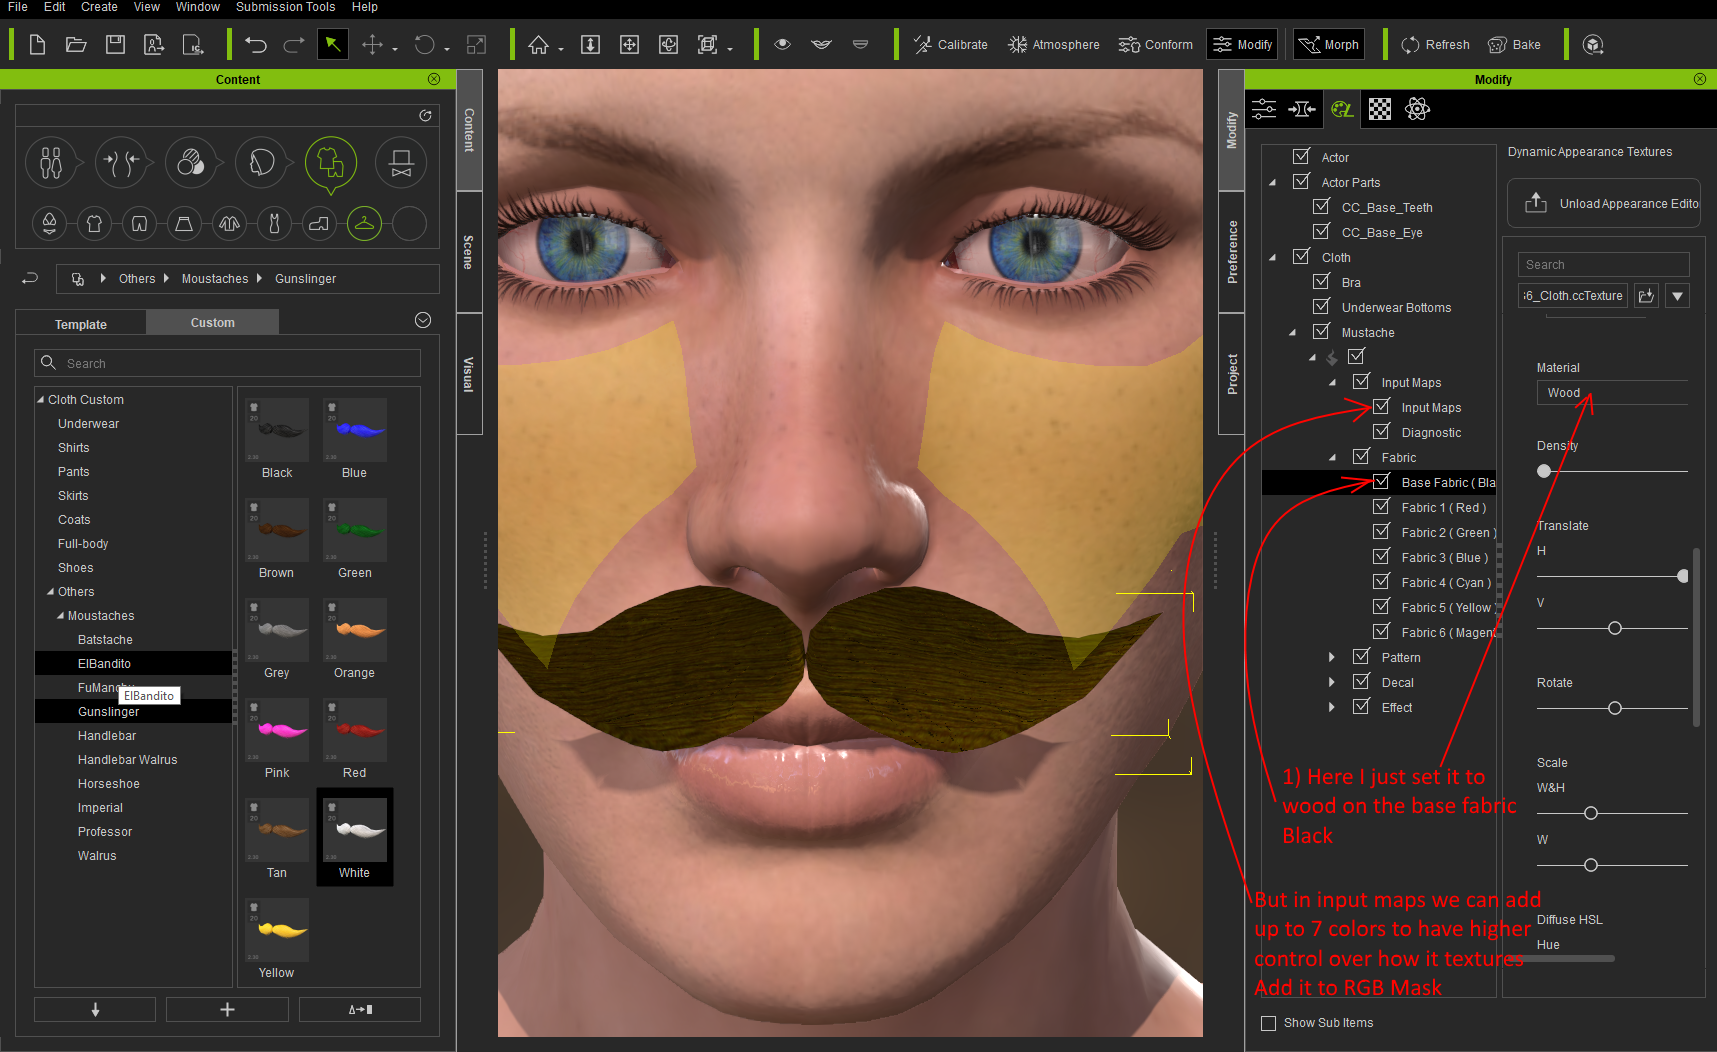
Task: Click the Morph button
Action: [x=1329, y=45]
